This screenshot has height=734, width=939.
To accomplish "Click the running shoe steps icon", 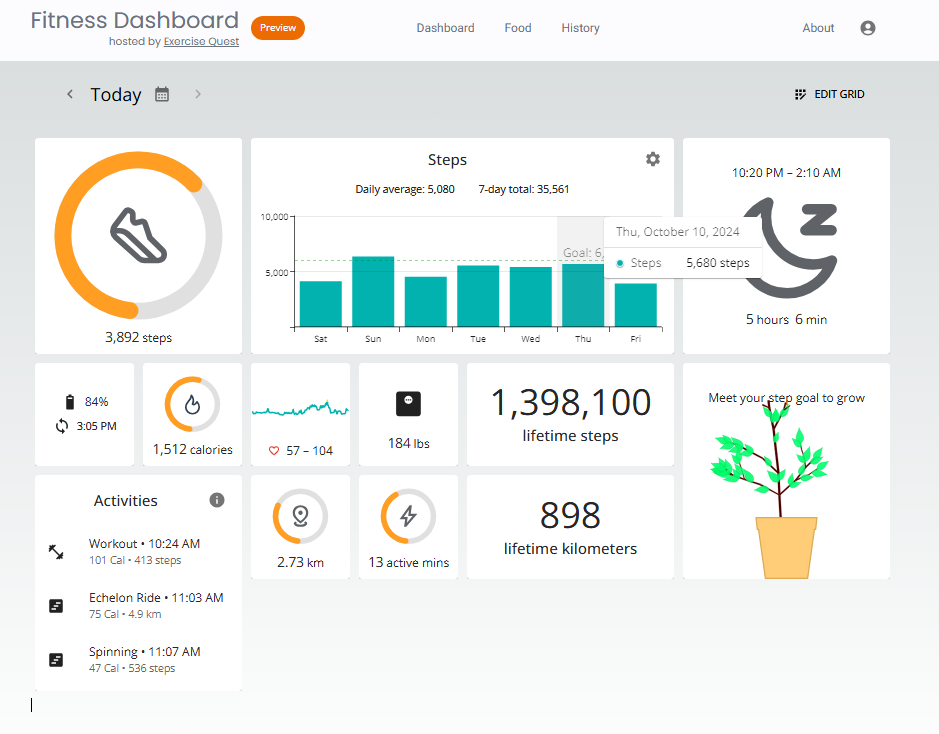I will tap(138, 235).
